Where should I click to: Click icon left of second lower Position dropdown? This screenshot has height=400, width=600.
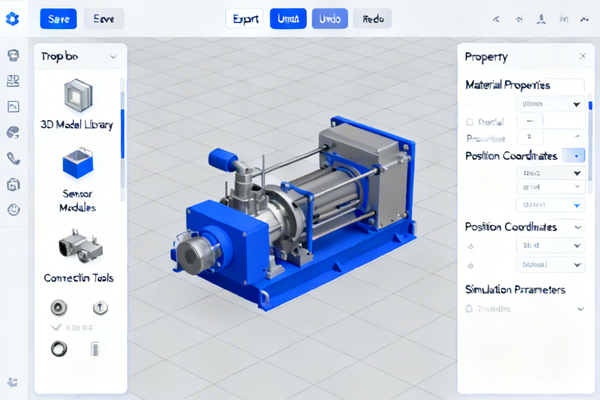(x=471, y=265)
